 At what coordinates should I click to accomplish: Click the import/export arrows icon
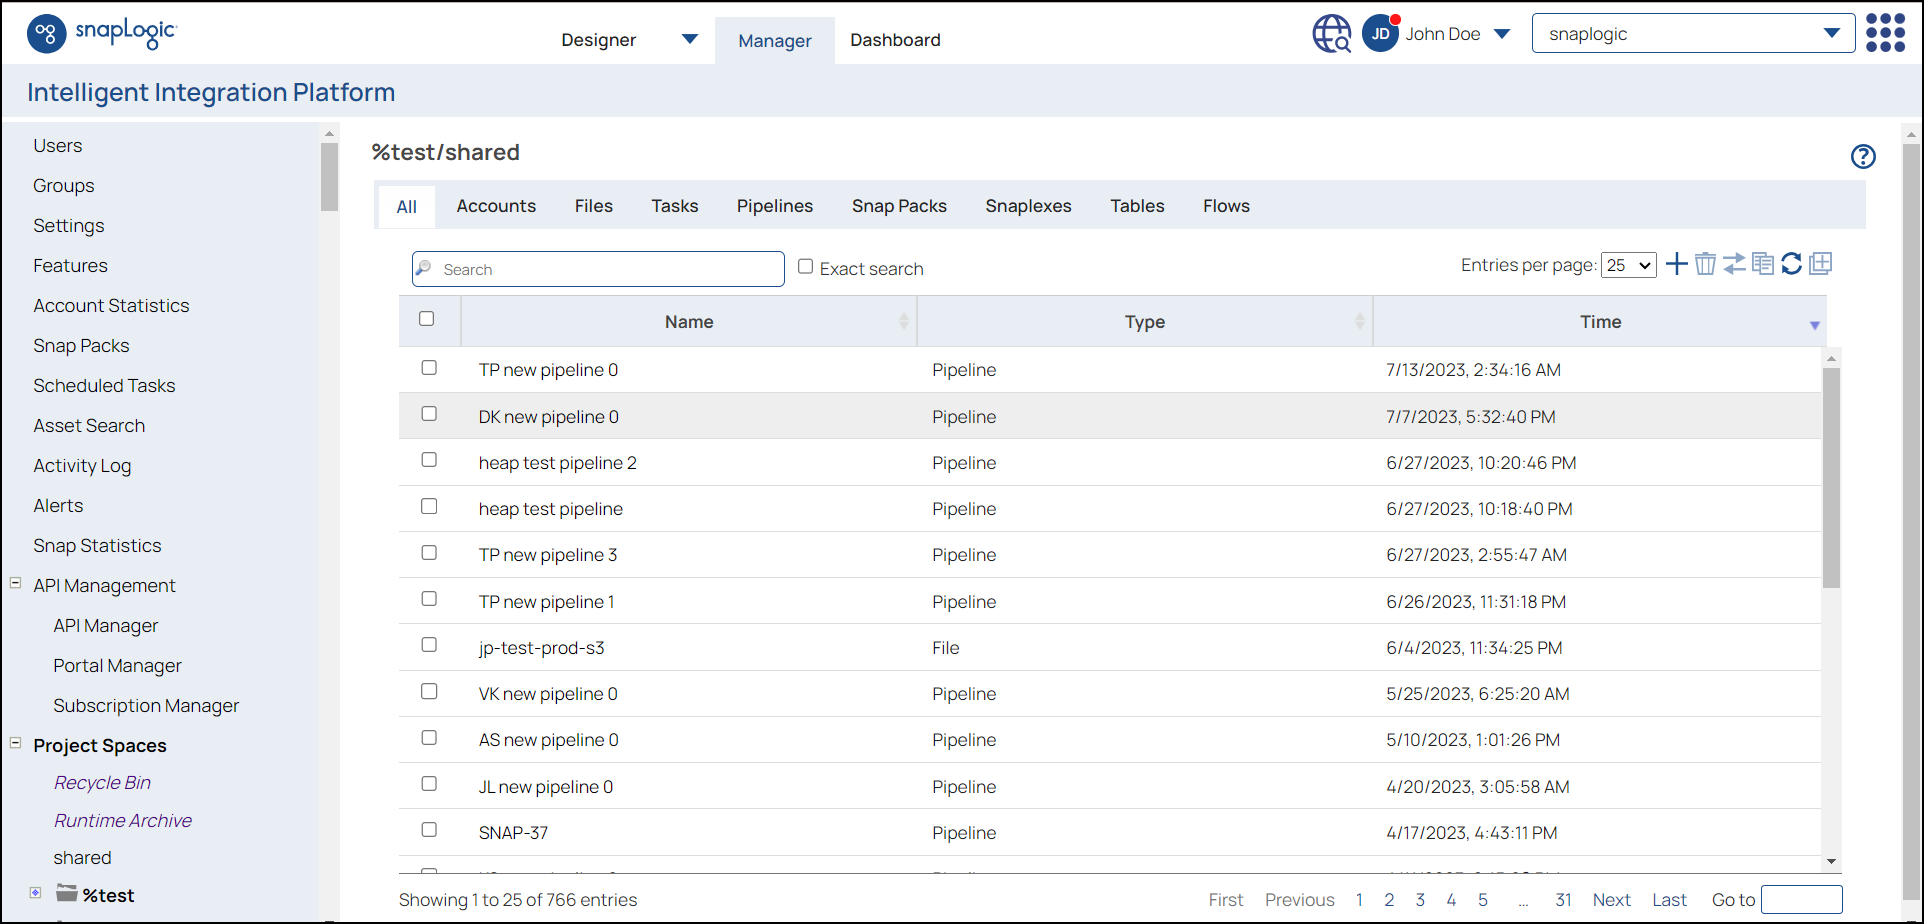coord(1733,264)
